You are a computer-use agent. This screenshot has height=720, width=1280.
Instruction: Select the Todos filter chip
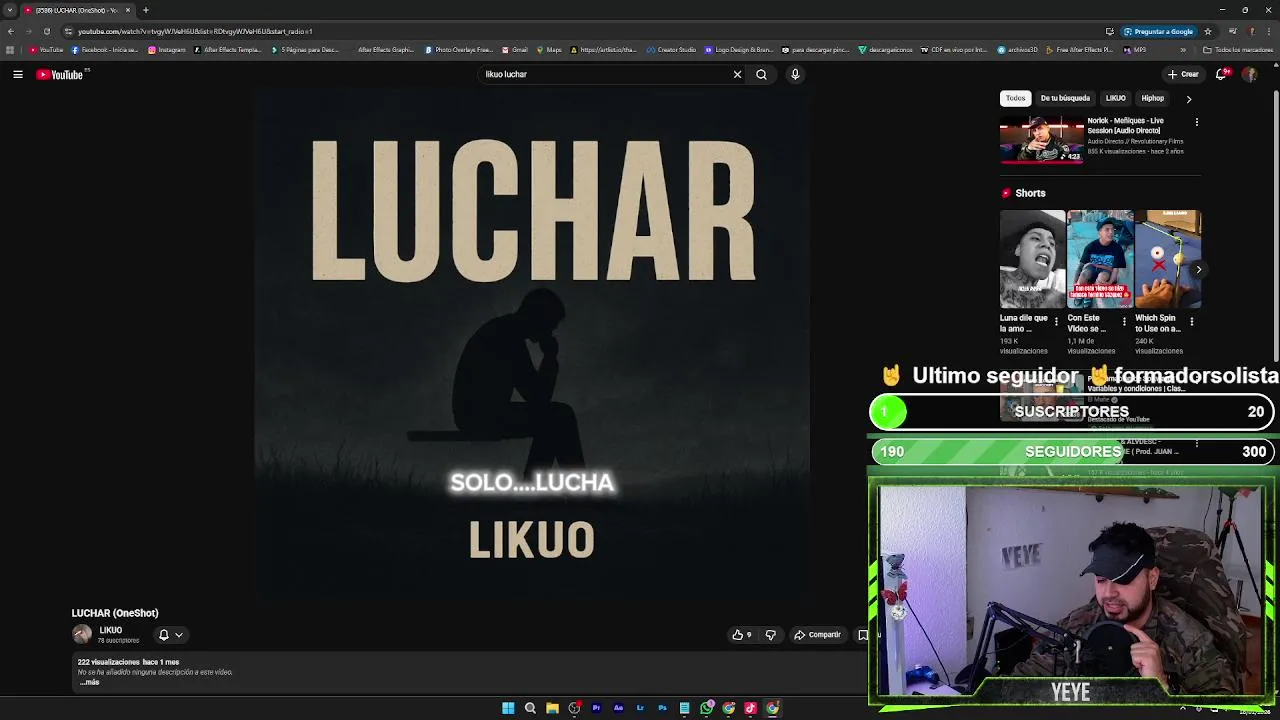click(x=1015, y=98)
